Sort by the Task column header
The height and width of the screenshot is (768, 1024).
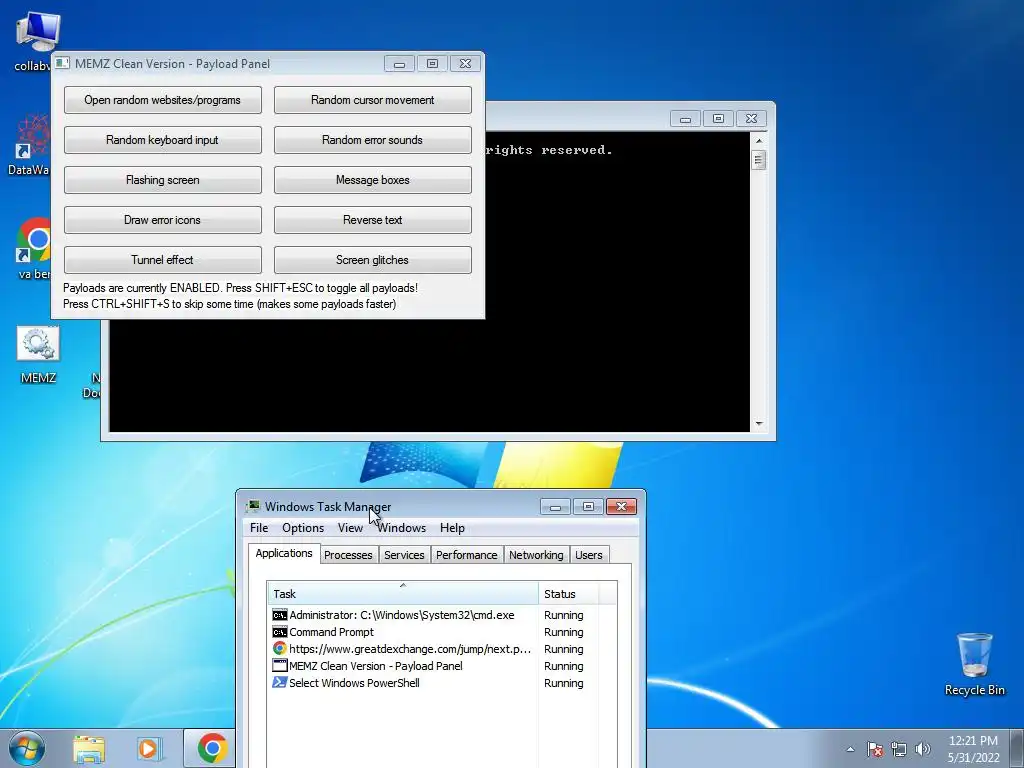click(402, 594)
